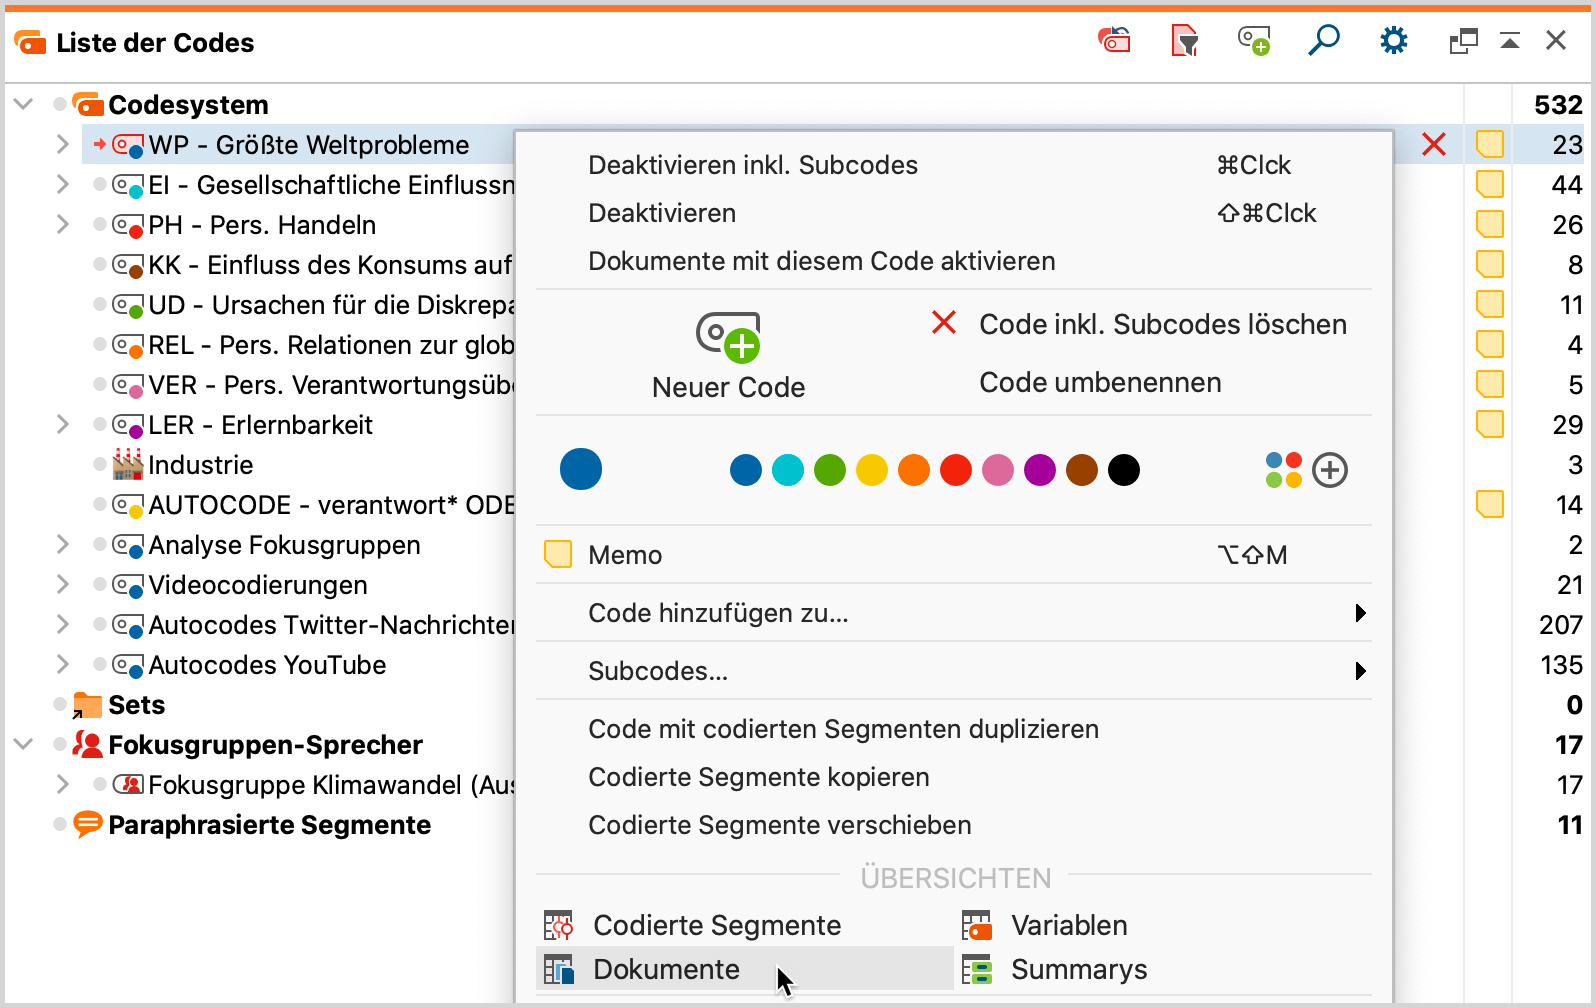Image resolution: width=1596 pixels, height=1008 pixels.
Task: Expand WP - Größte Weltprobleme subcodes
Action: (x=62, y=144)
